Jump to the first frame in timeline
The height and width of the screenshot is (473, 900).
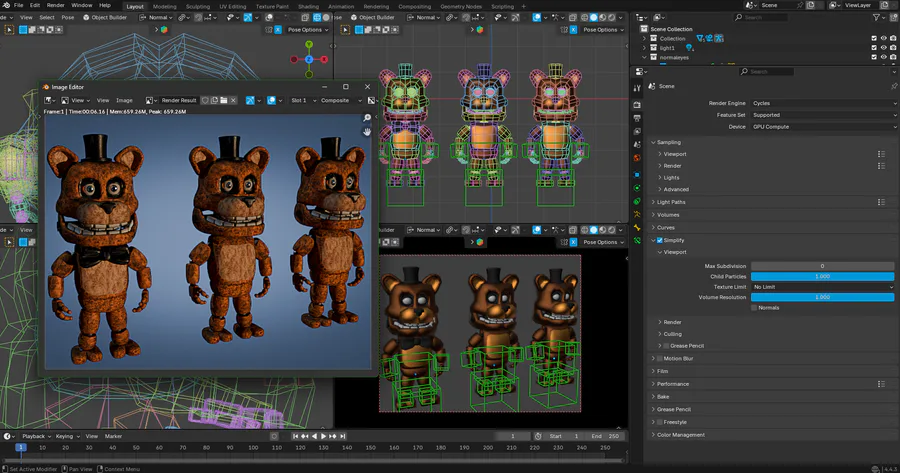pos(295,436)
